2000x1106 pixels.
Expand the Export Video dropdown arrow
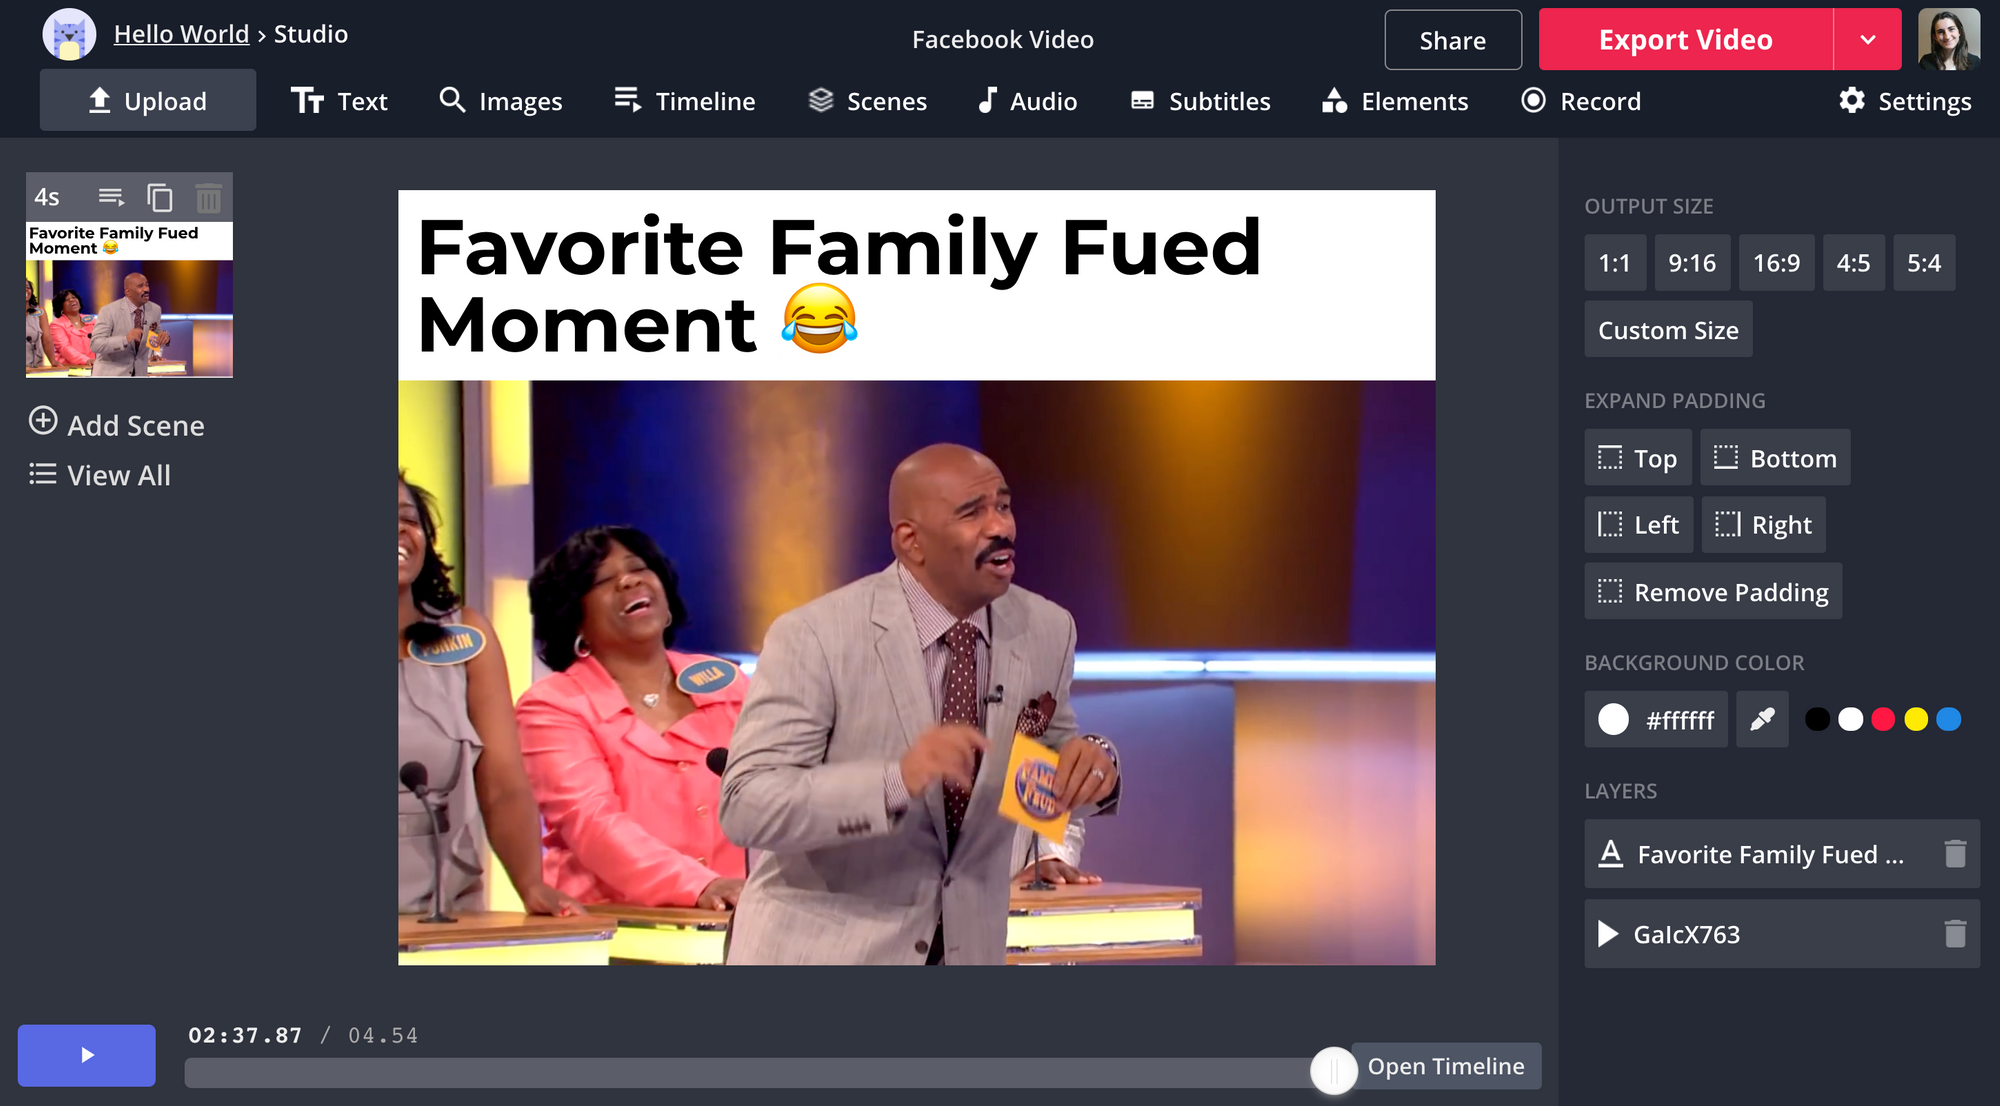pyautogui.click(x=1867, y=39)
